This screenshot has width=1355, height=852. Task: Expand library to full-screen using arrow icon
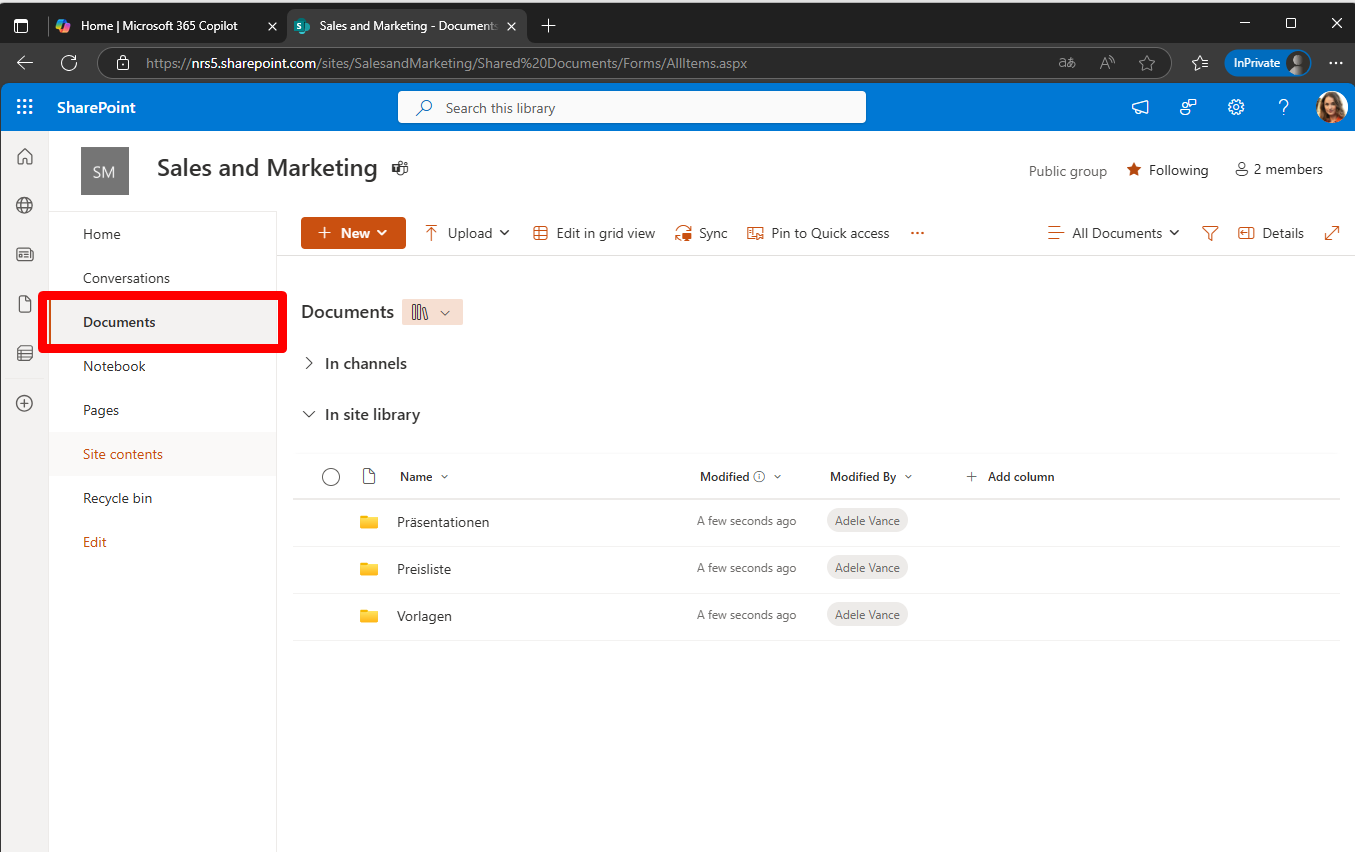[1331, 233]
